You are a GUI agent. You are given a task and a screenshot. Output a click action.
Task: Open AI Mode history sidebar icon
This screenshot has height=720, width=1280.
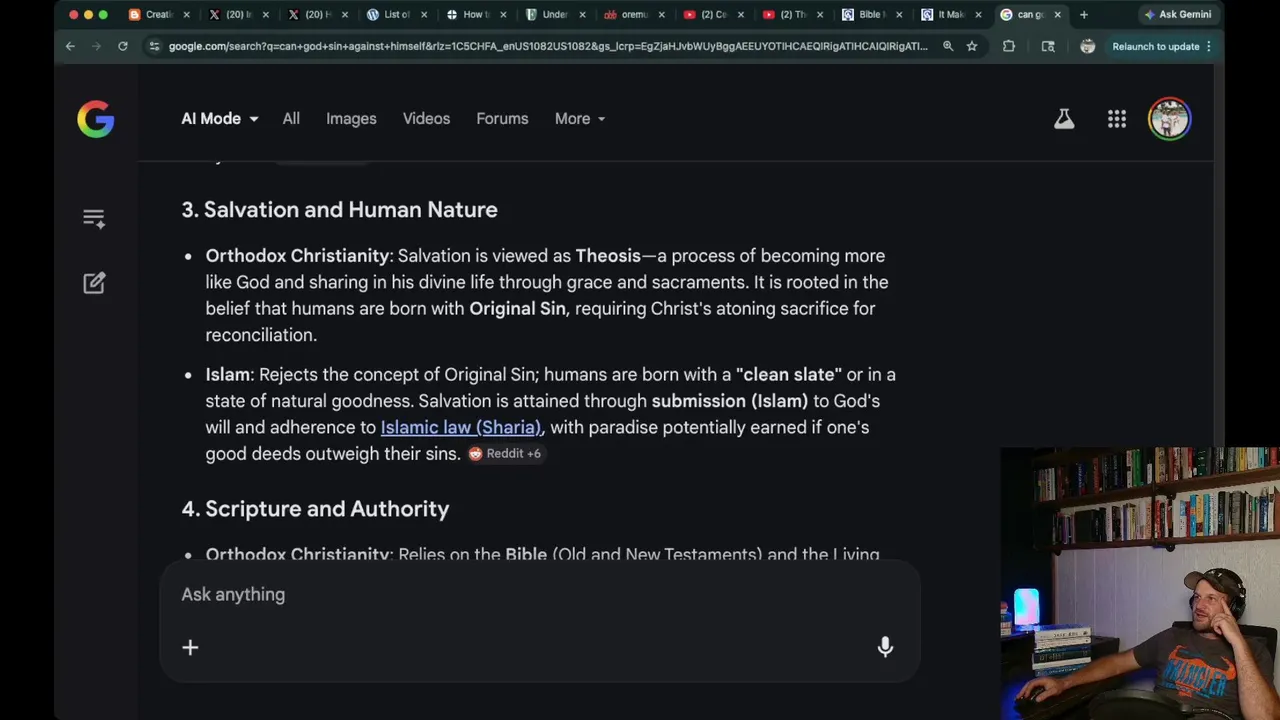point(94,218)
